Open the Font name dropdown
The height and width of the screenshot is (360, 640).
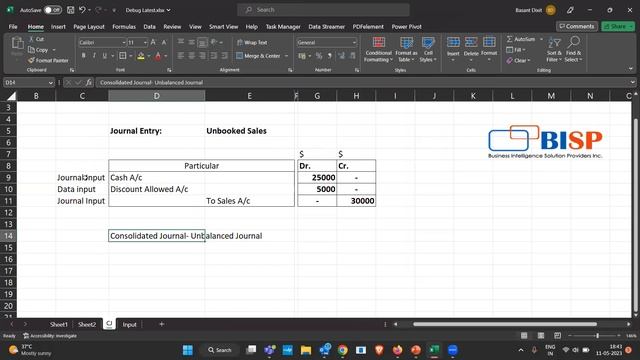click(124, 42)
